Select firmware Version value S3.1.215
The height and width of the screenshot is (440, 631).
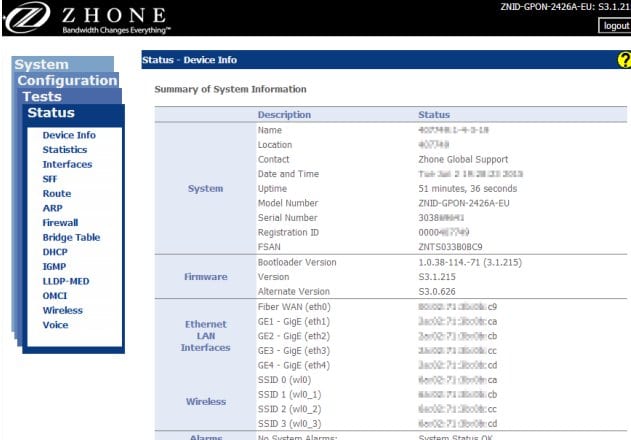coord(437,277)
